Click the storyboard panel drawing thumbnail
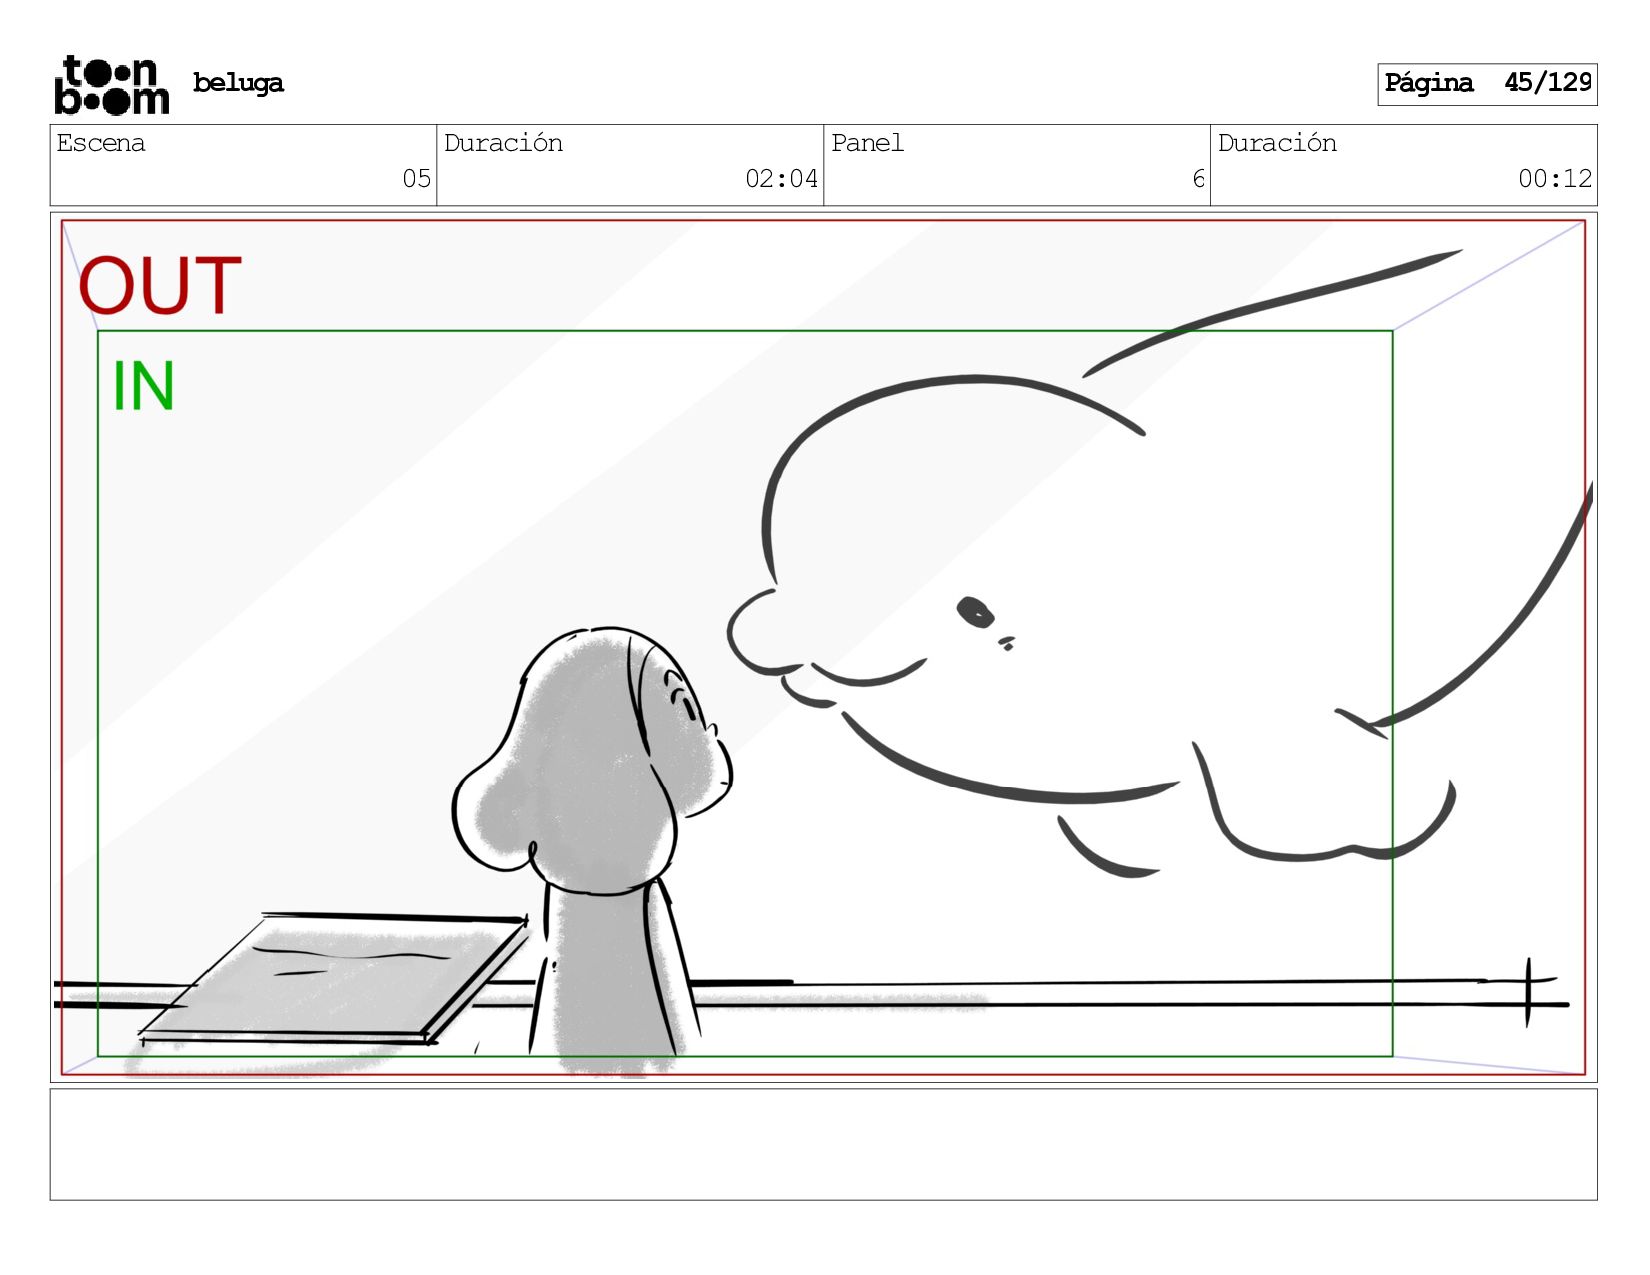 point(823,647)
